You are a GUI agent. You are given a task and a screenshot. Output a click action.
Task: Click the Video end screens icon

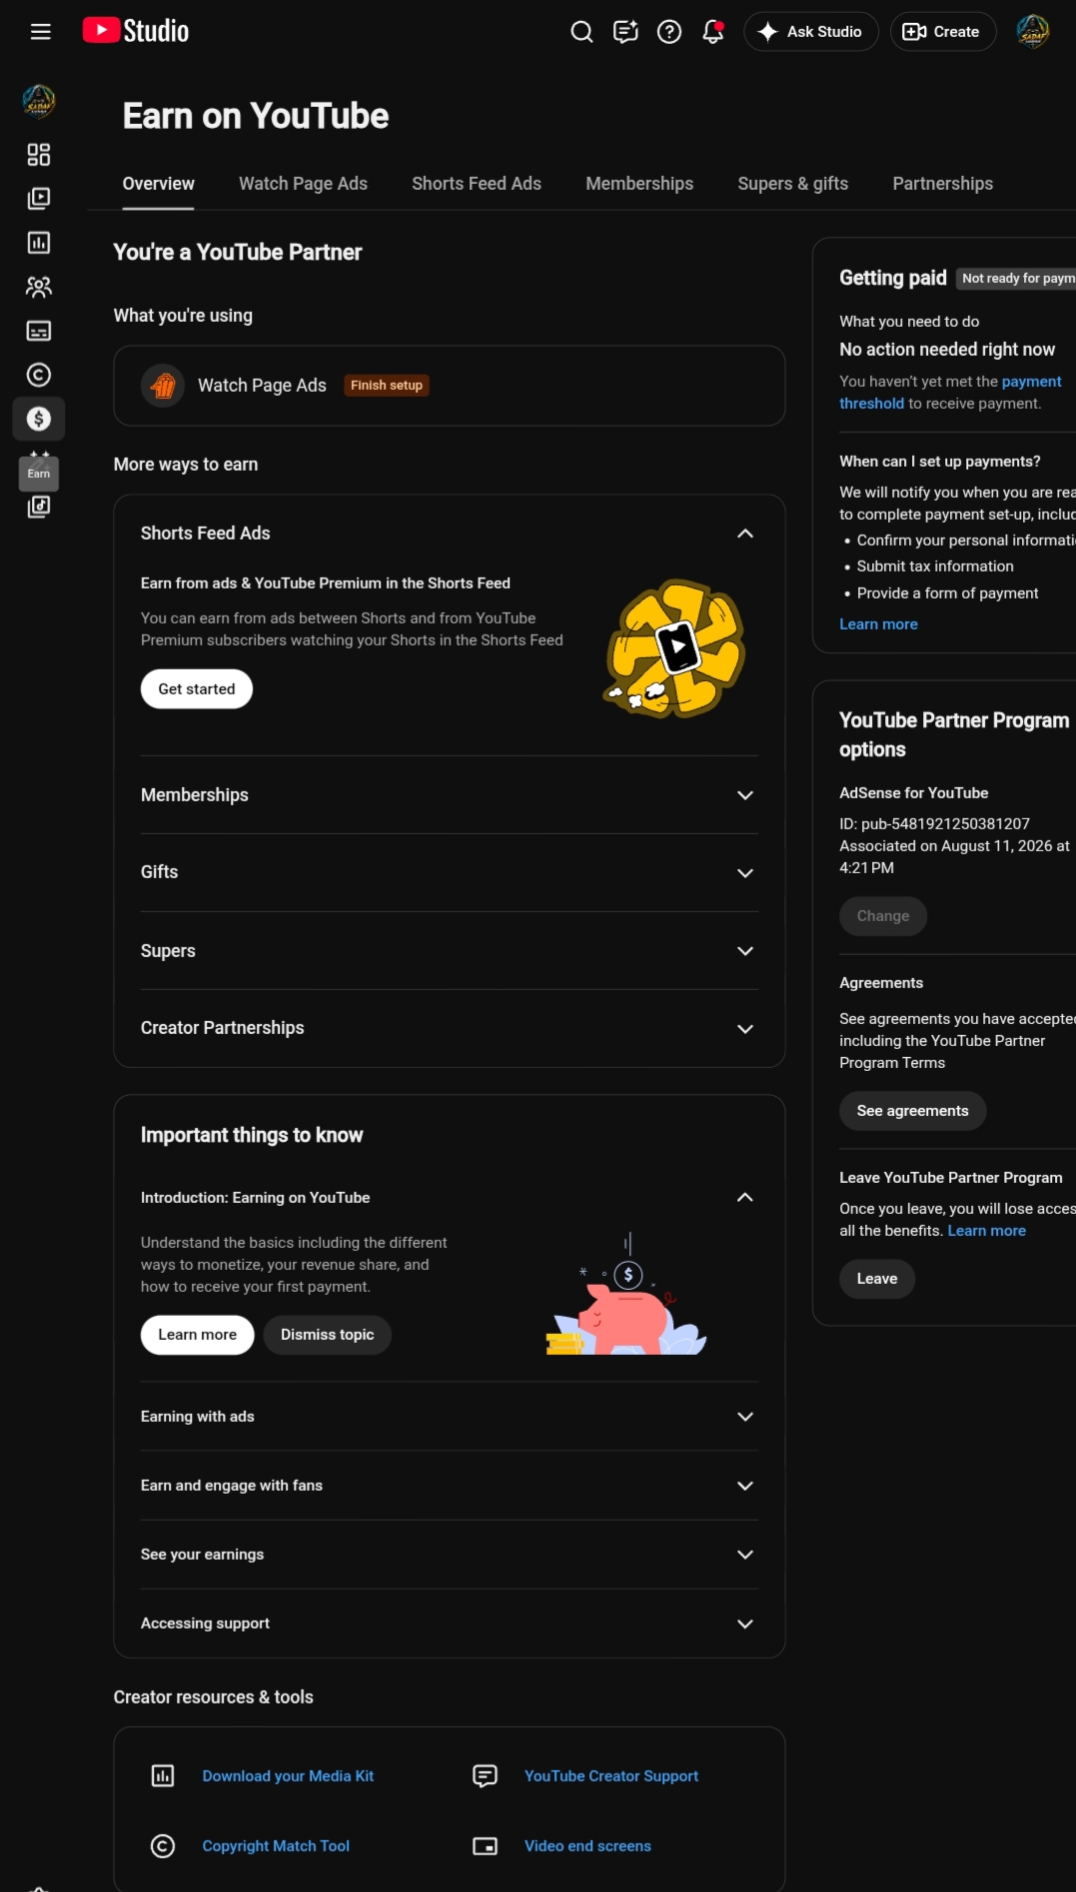click(485, 1846)
